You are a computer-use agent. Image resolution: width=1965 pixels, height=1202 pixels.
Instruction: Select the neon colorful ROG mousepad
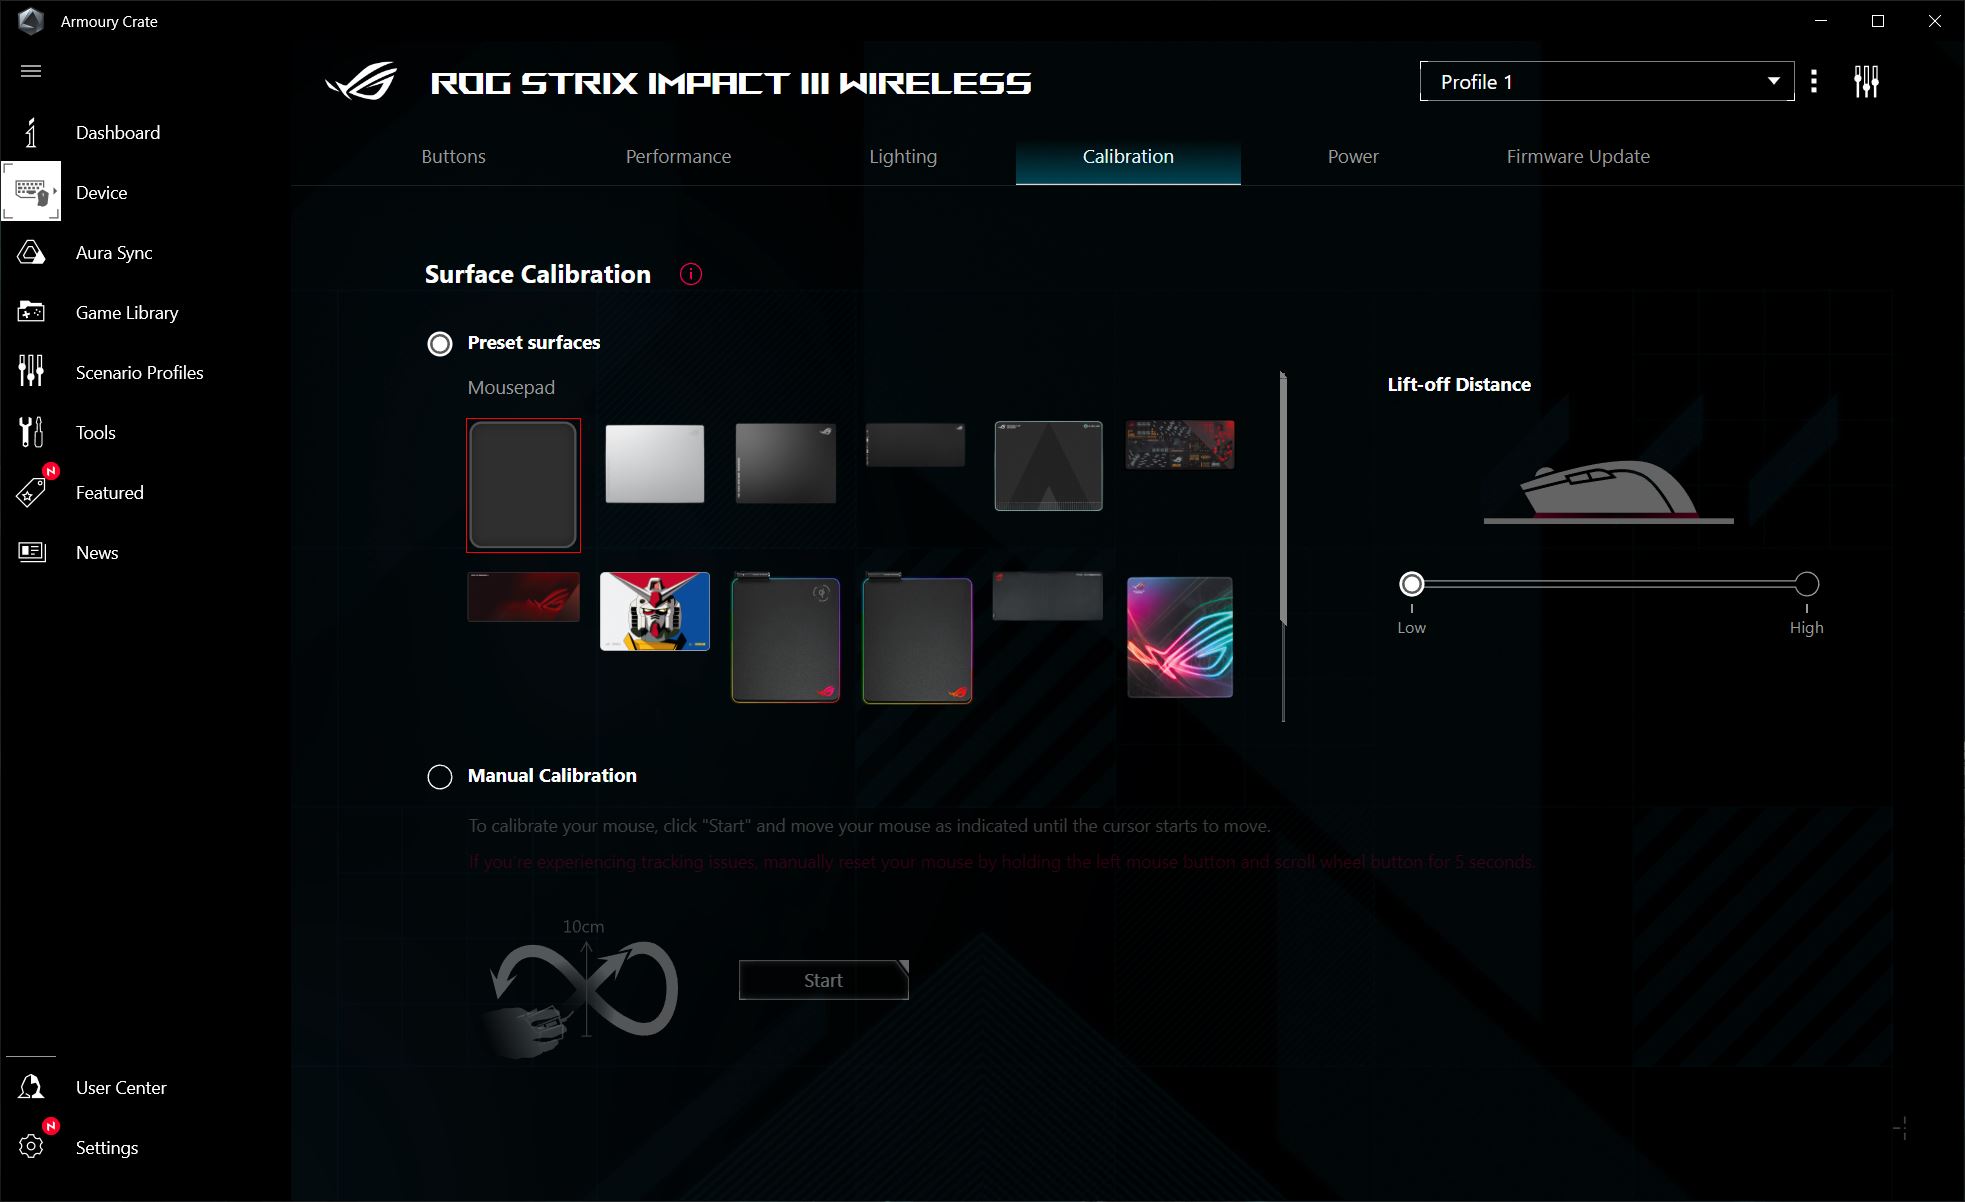(x=1180, y=637)
